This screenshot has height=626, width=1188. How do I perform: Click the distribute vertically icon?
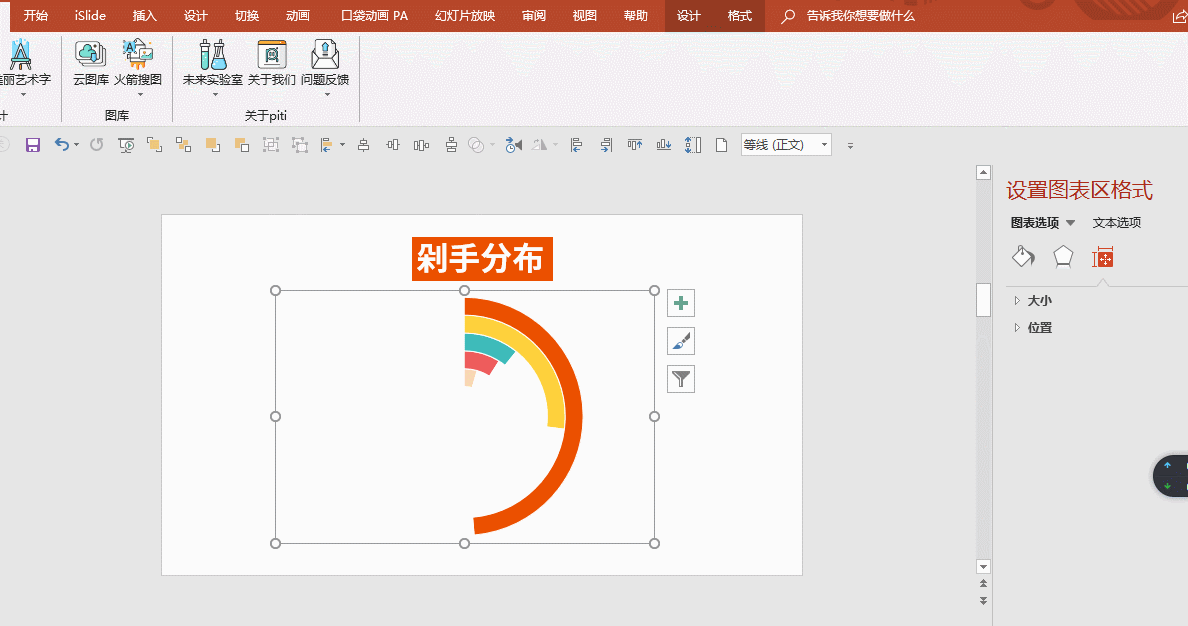pyautogui.click(x=451, y=145)
